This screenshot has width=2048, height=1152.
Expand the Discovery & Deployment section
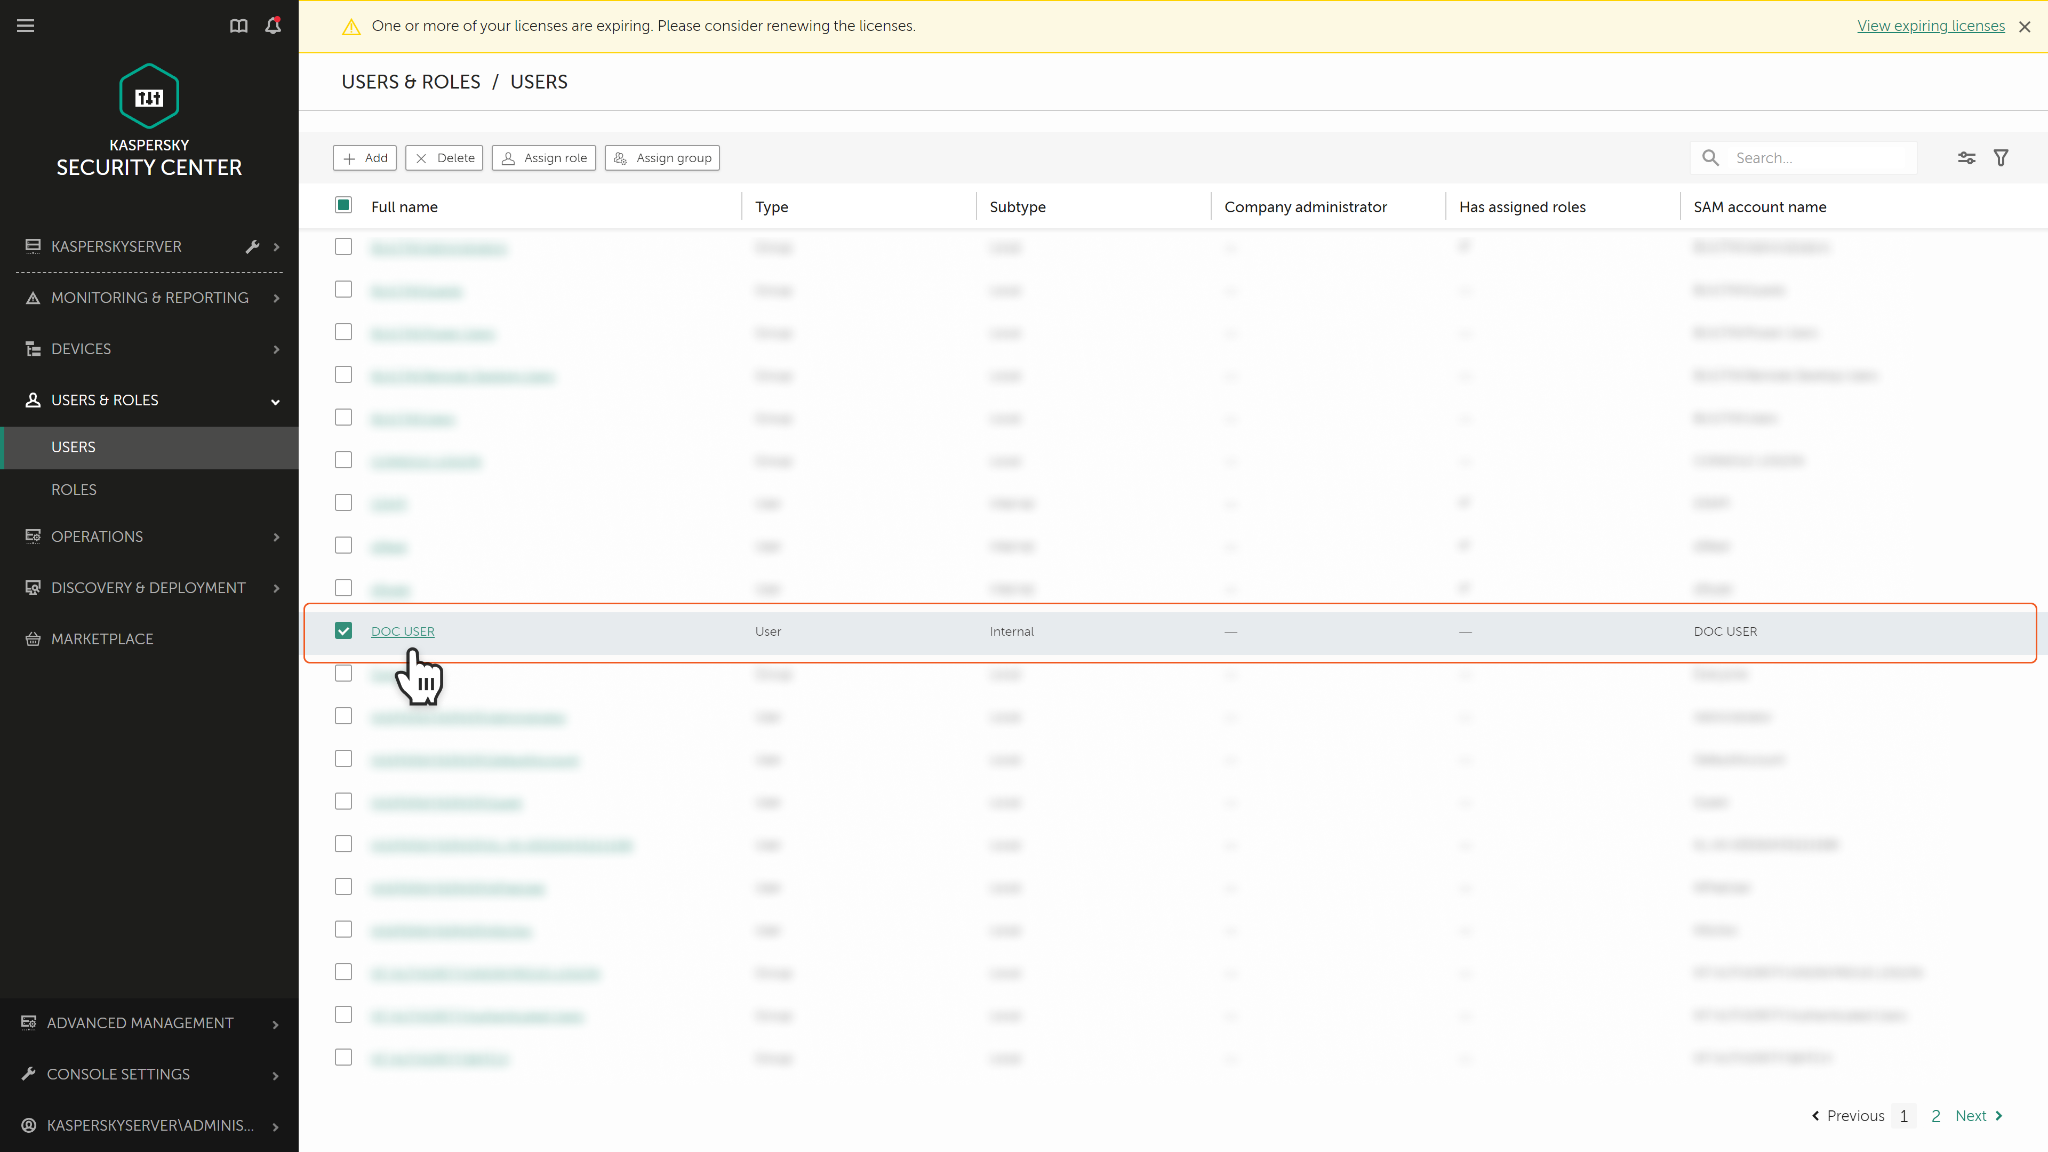(x=149, y=588)
